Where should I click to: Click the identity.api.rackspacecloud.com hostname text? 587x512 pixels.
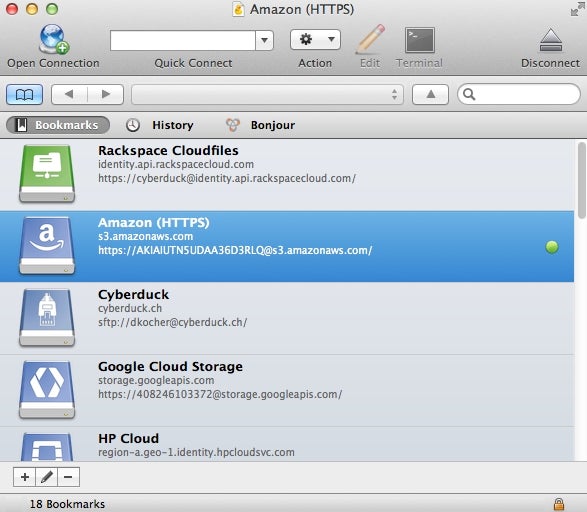pos(176,164)
